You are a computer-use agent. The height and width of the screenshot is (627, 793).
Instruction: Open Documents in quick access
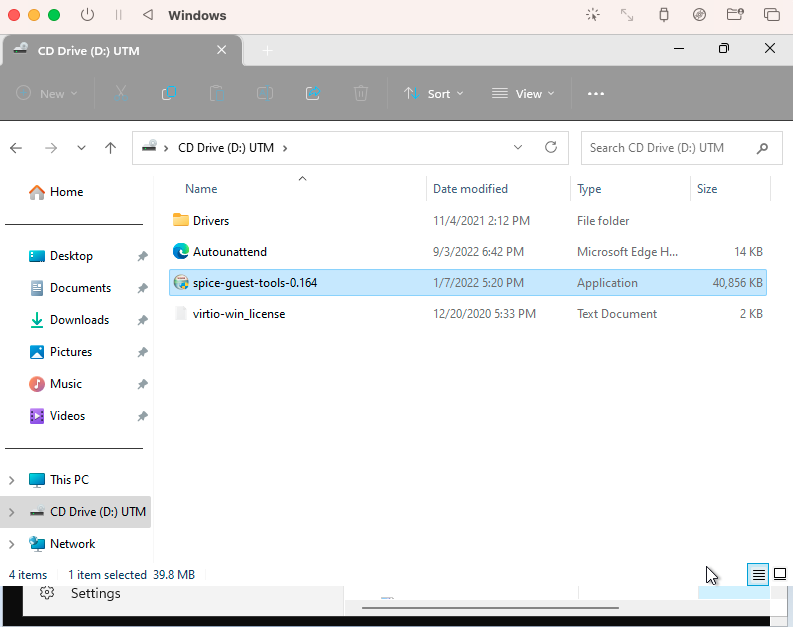71,288
